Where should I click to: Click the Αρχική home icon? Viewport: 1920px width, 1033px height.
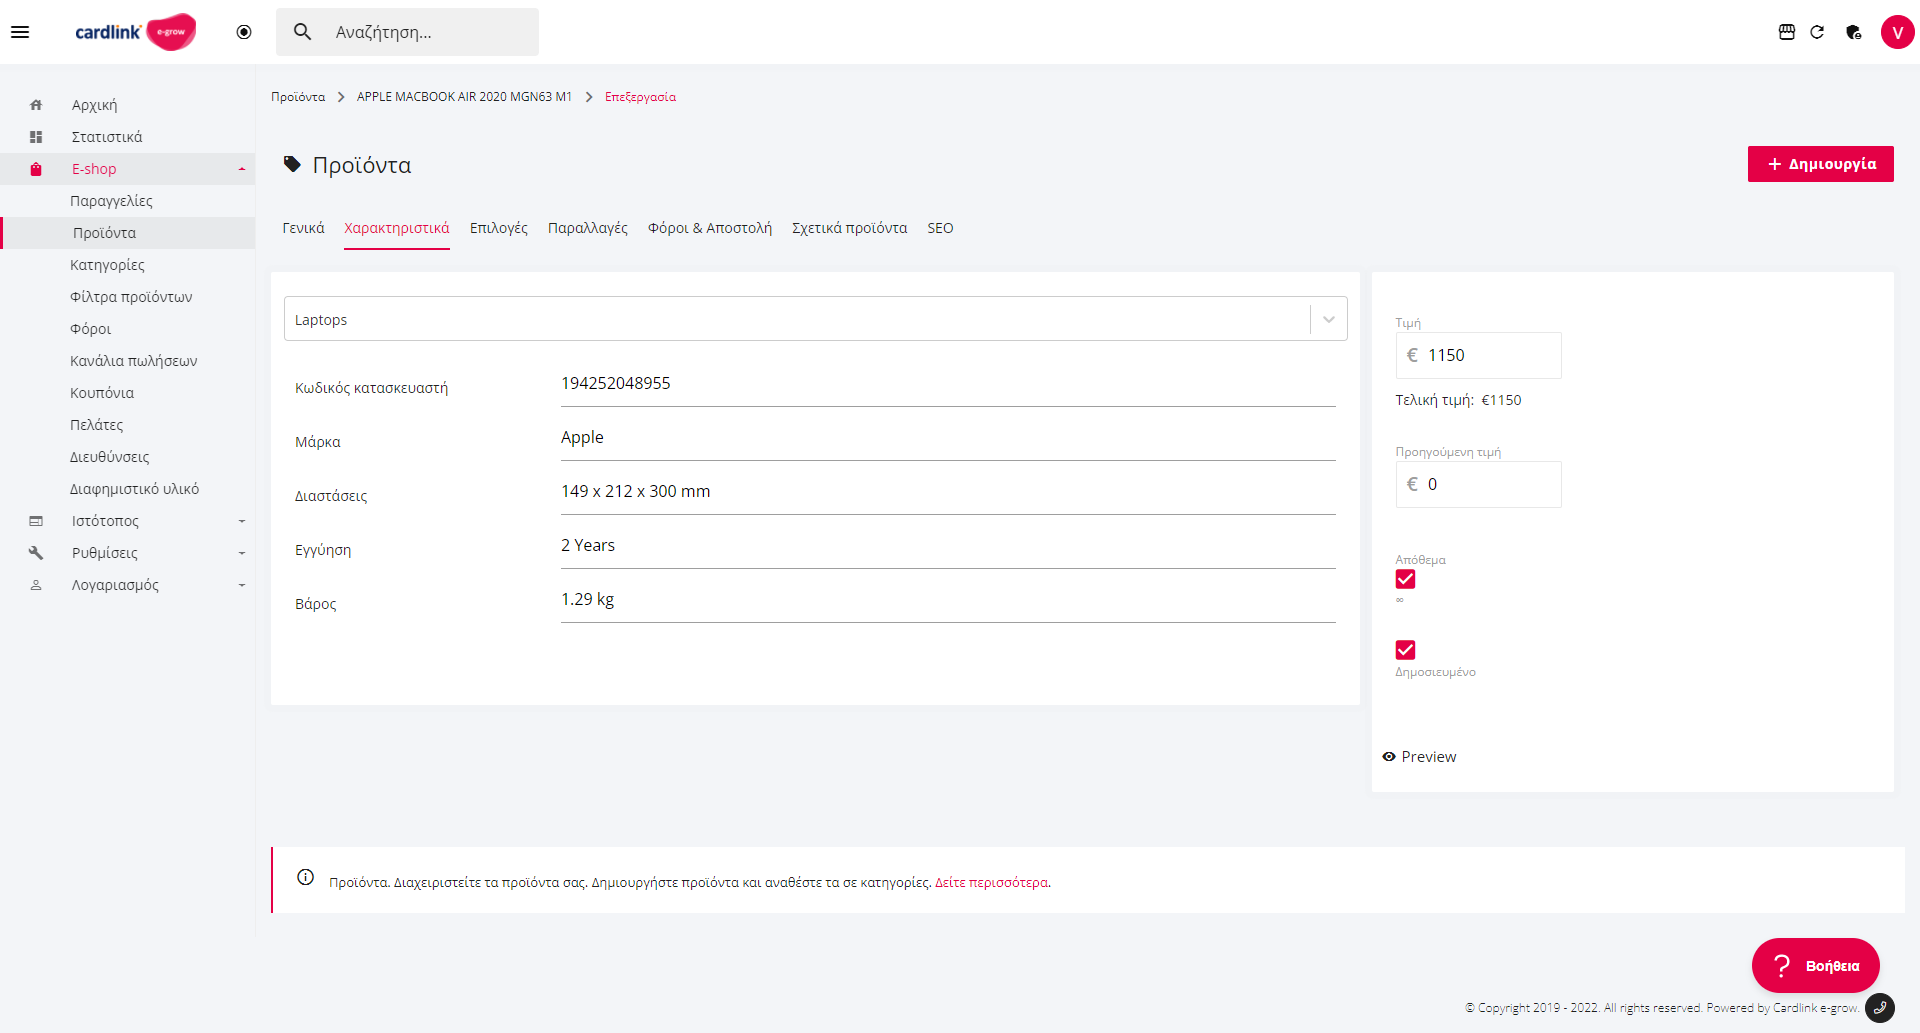(x=36, y=105)
